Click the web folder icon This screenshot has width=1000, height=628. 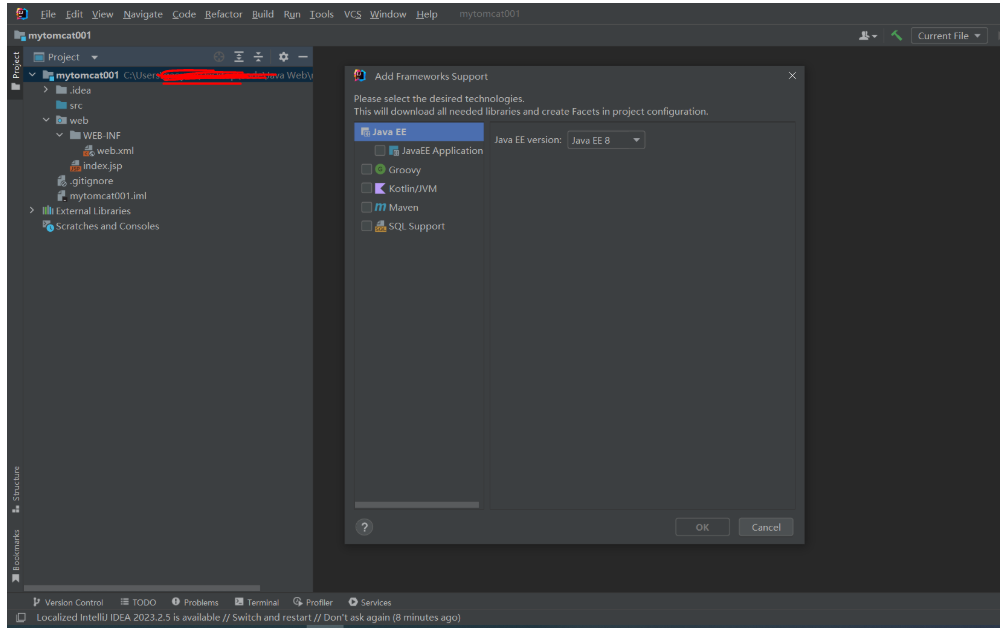tap(61, 120)
